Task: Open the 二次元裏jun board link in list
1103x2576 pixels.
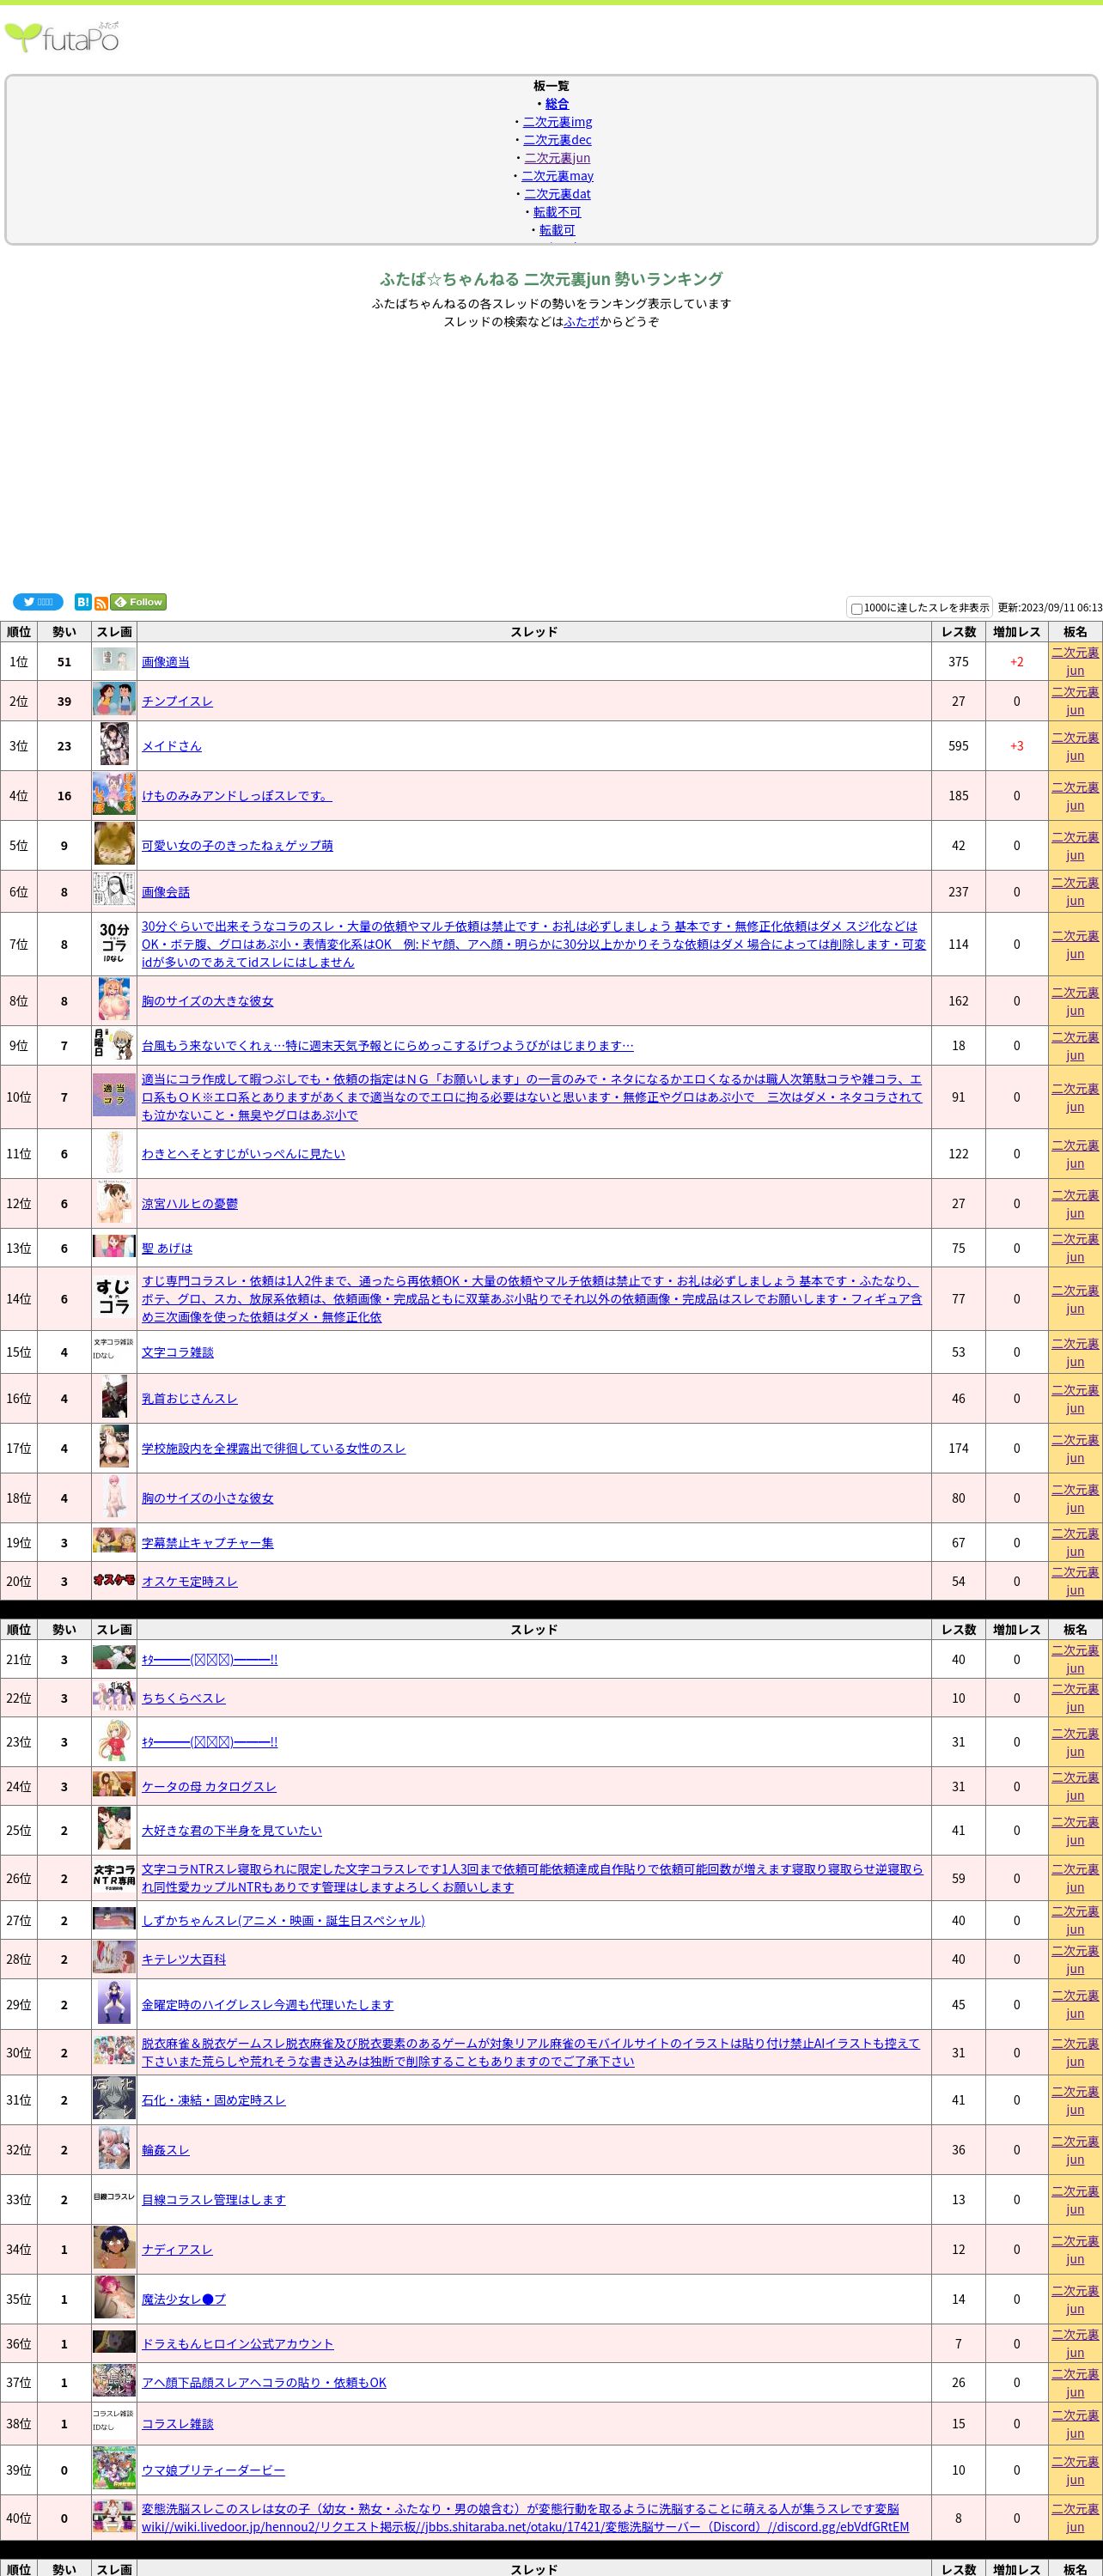Action: coord(557,158)
